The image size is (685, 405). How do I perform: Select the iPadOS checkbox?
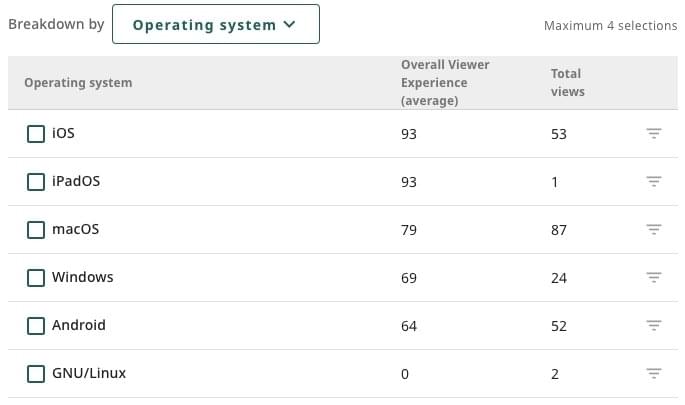click(36, 182)
